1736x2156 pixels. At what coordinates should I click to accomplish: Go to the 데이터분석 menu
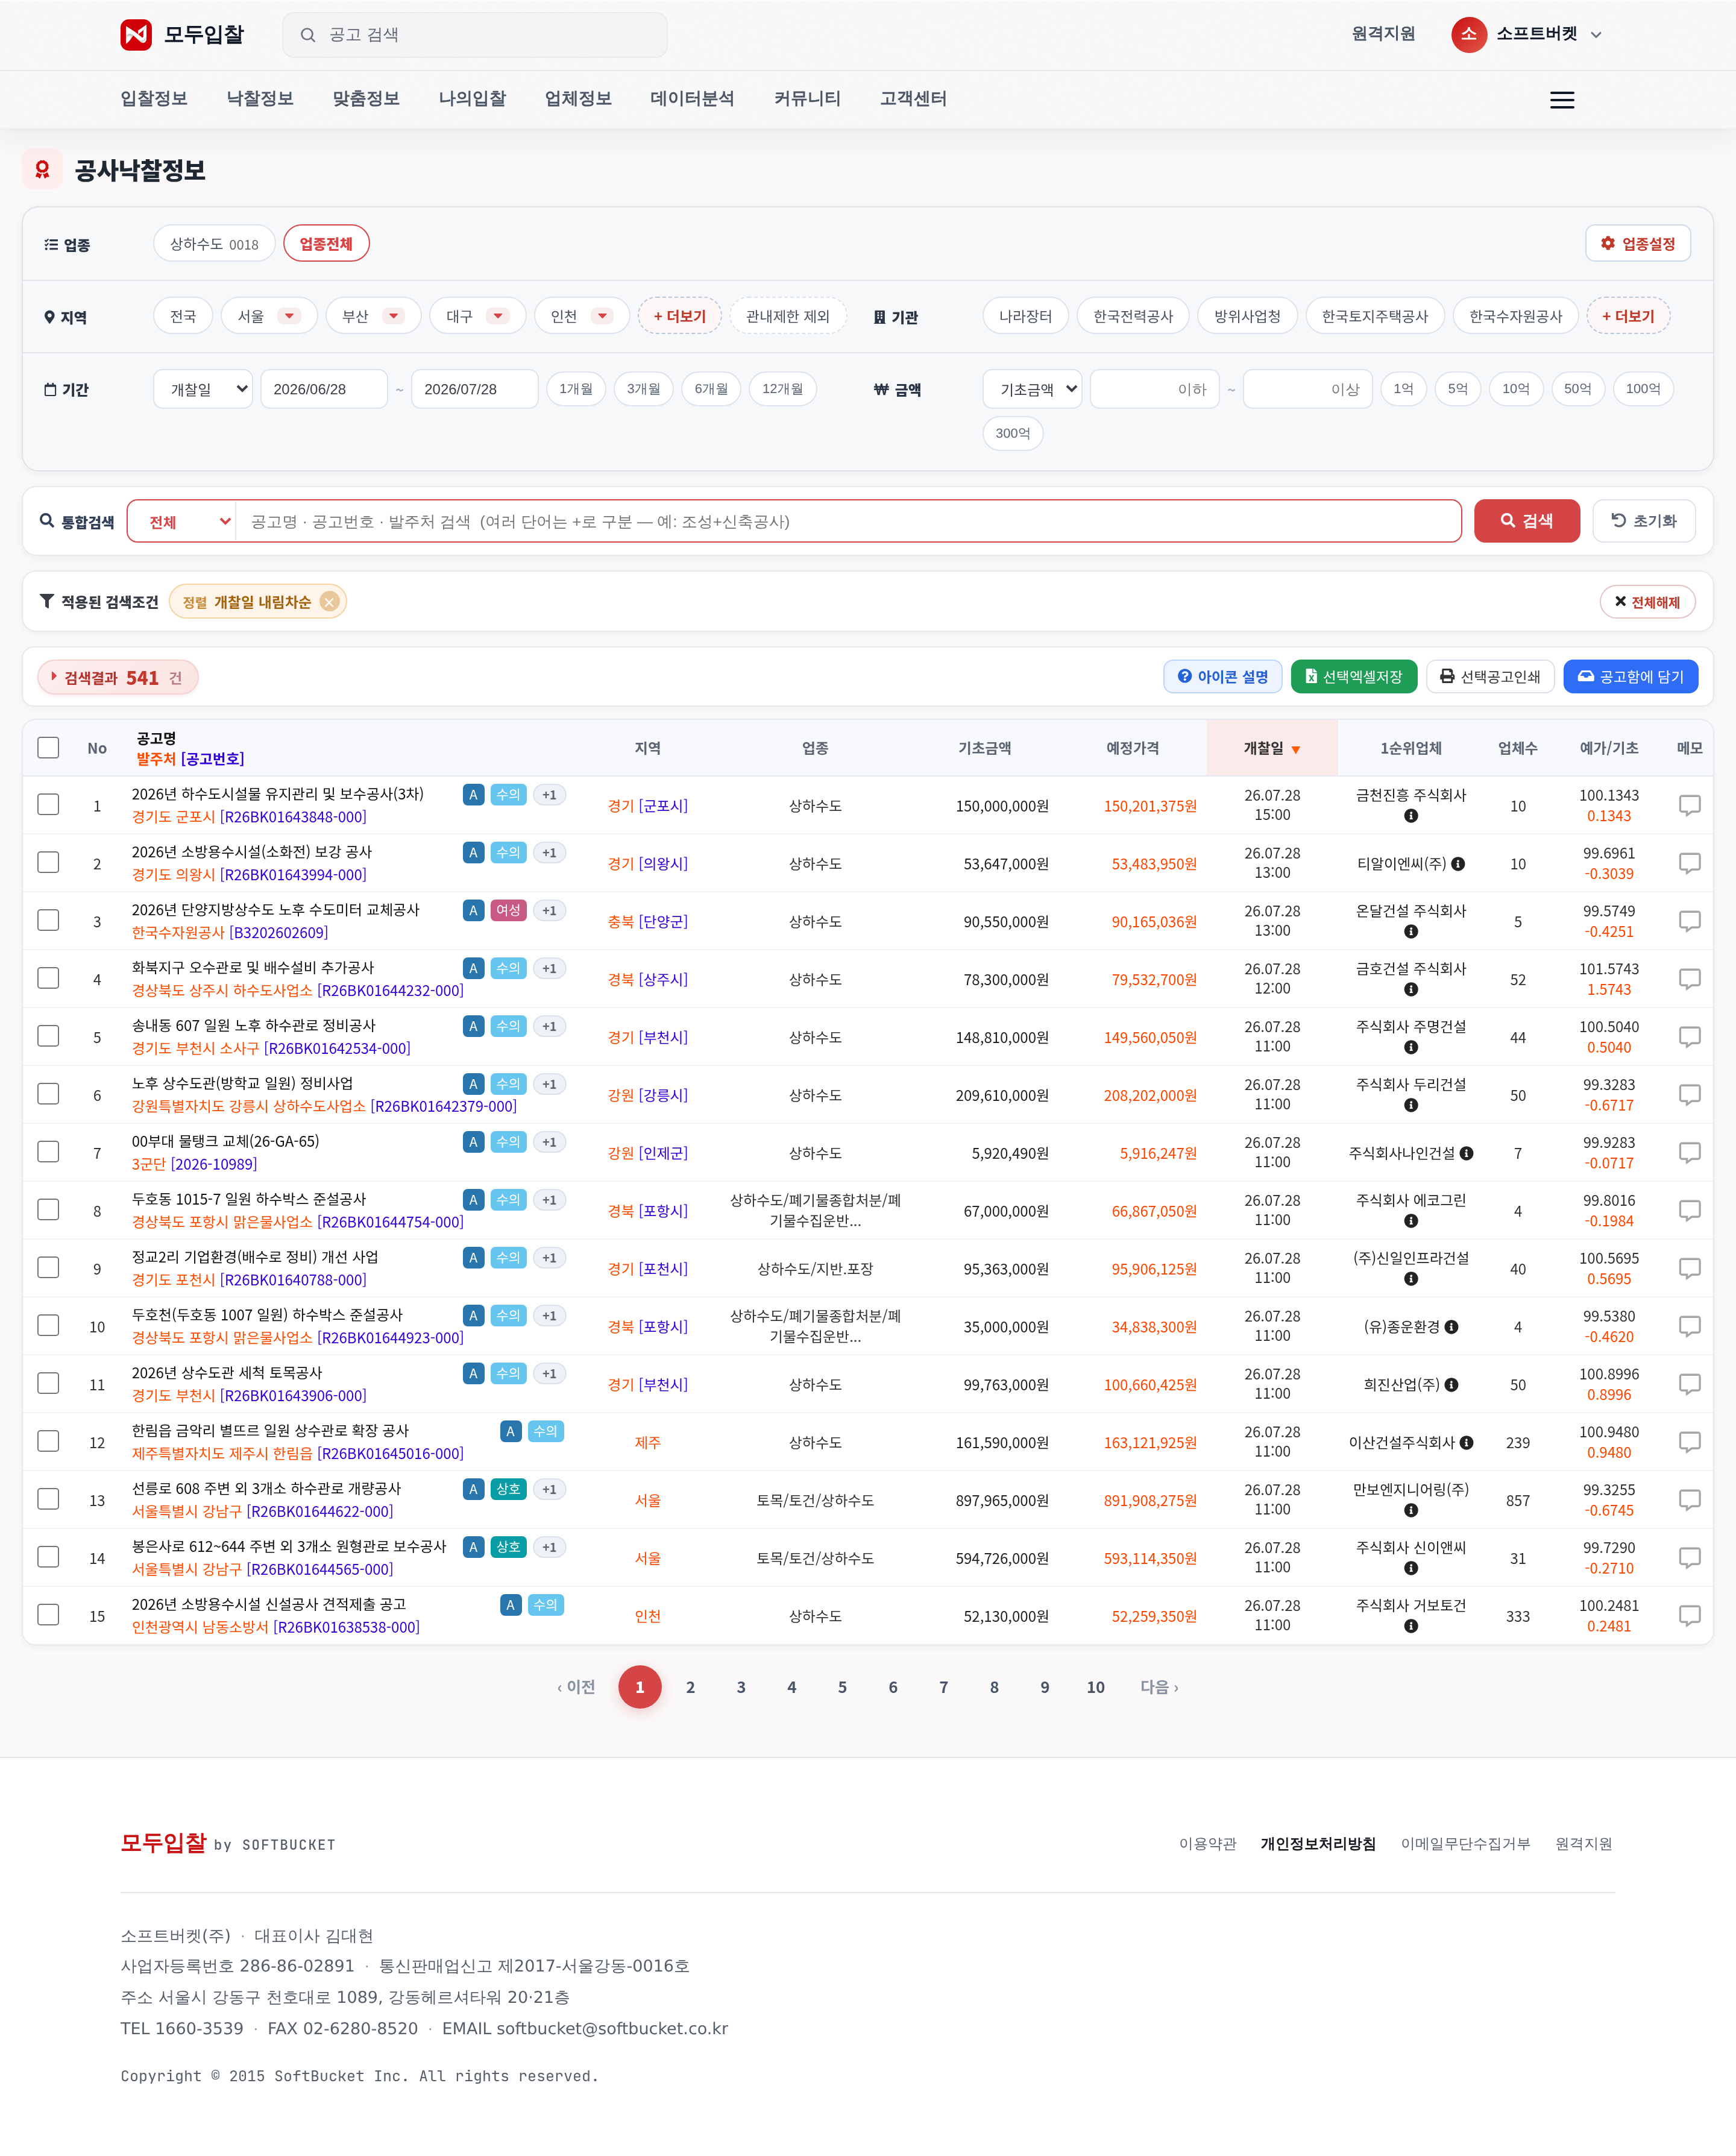(692, 99)
